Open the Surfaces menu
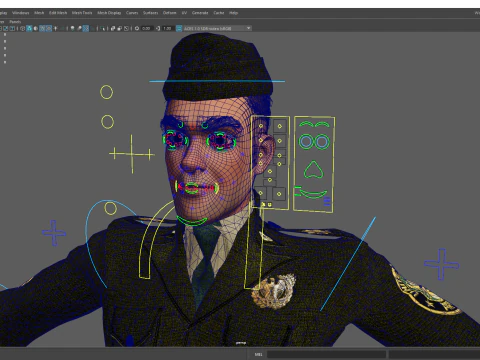Image resolution: width=480 pixels, height=360 pixels. 150,13
